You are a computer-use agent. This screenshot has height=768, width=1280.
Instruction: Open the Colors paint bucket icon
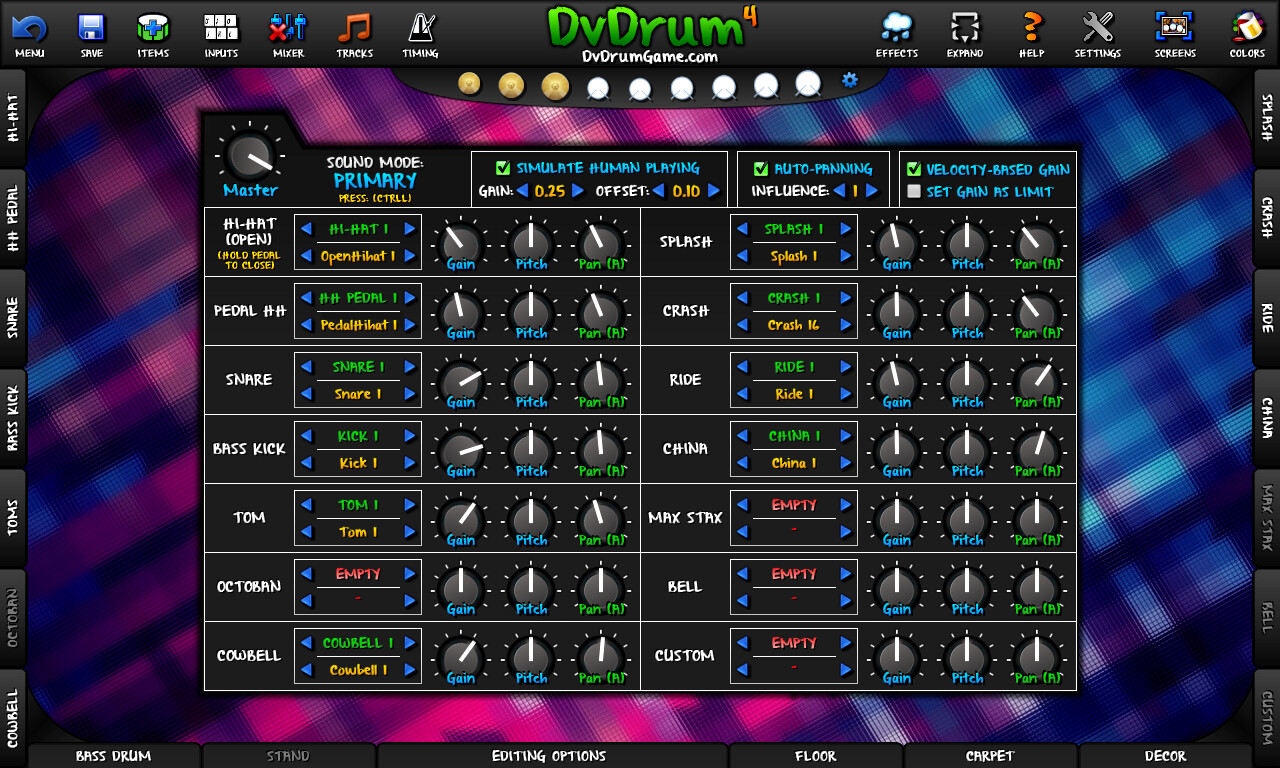coord(1247,27)
